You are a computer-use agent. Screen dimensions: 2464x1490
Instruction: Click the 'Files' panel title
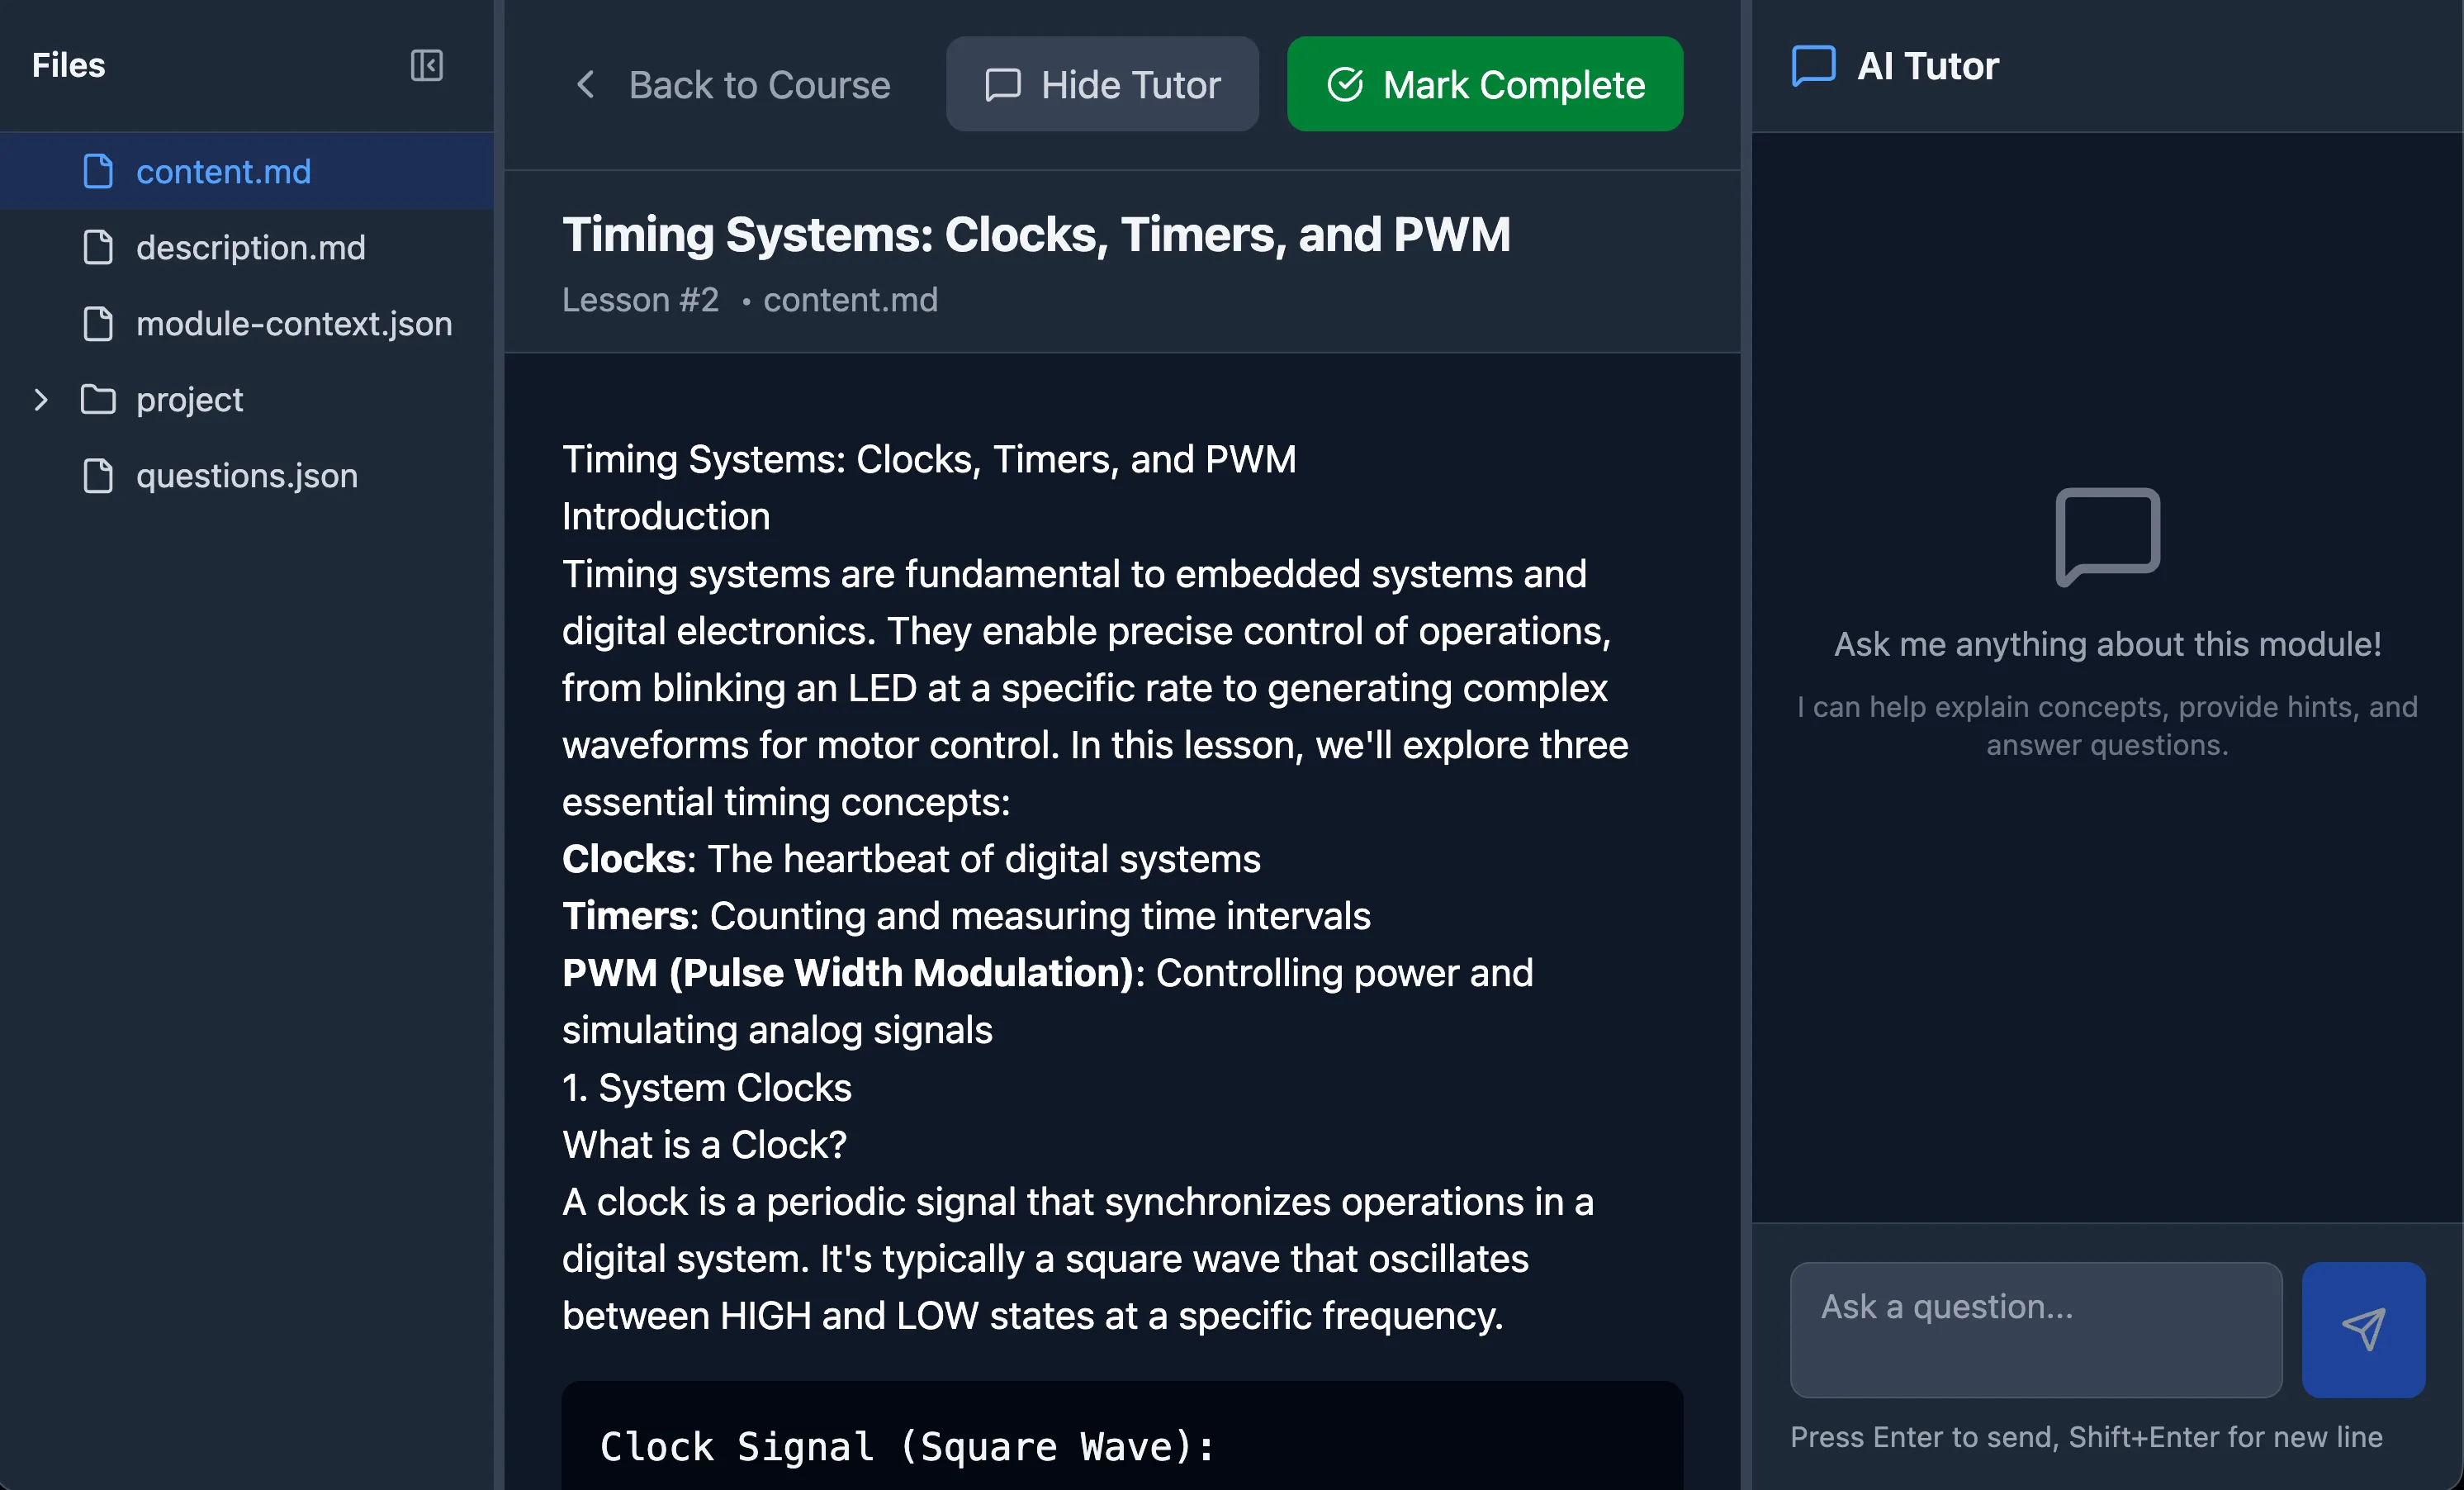tap(68, 65)
